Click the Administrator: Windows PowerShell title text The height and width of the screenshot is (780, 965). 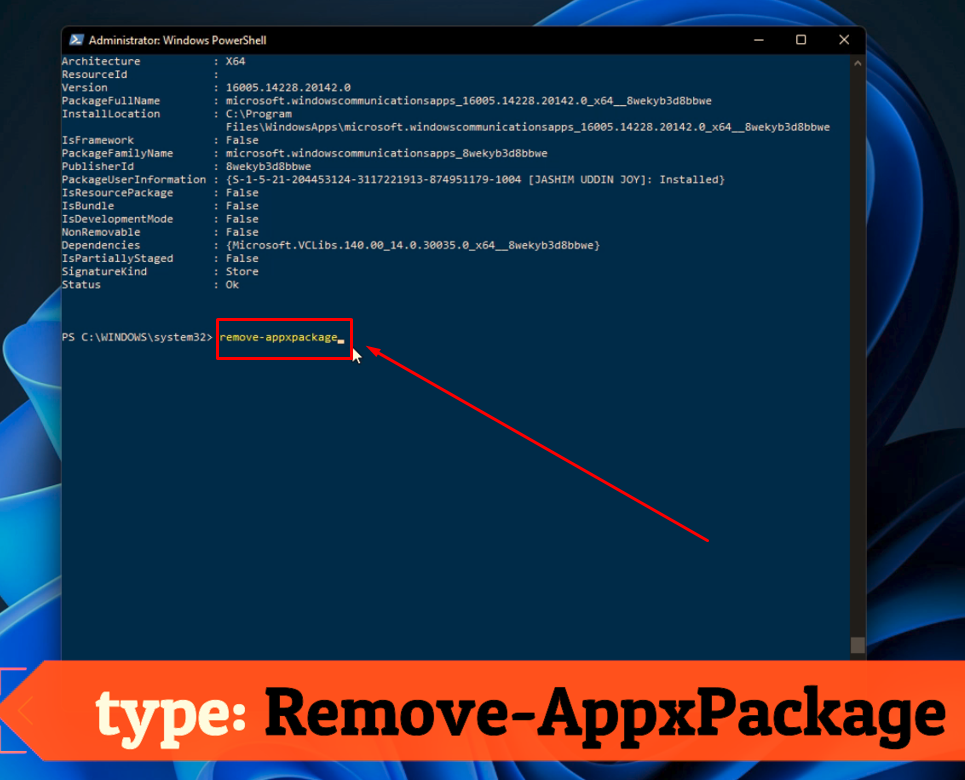178,40
